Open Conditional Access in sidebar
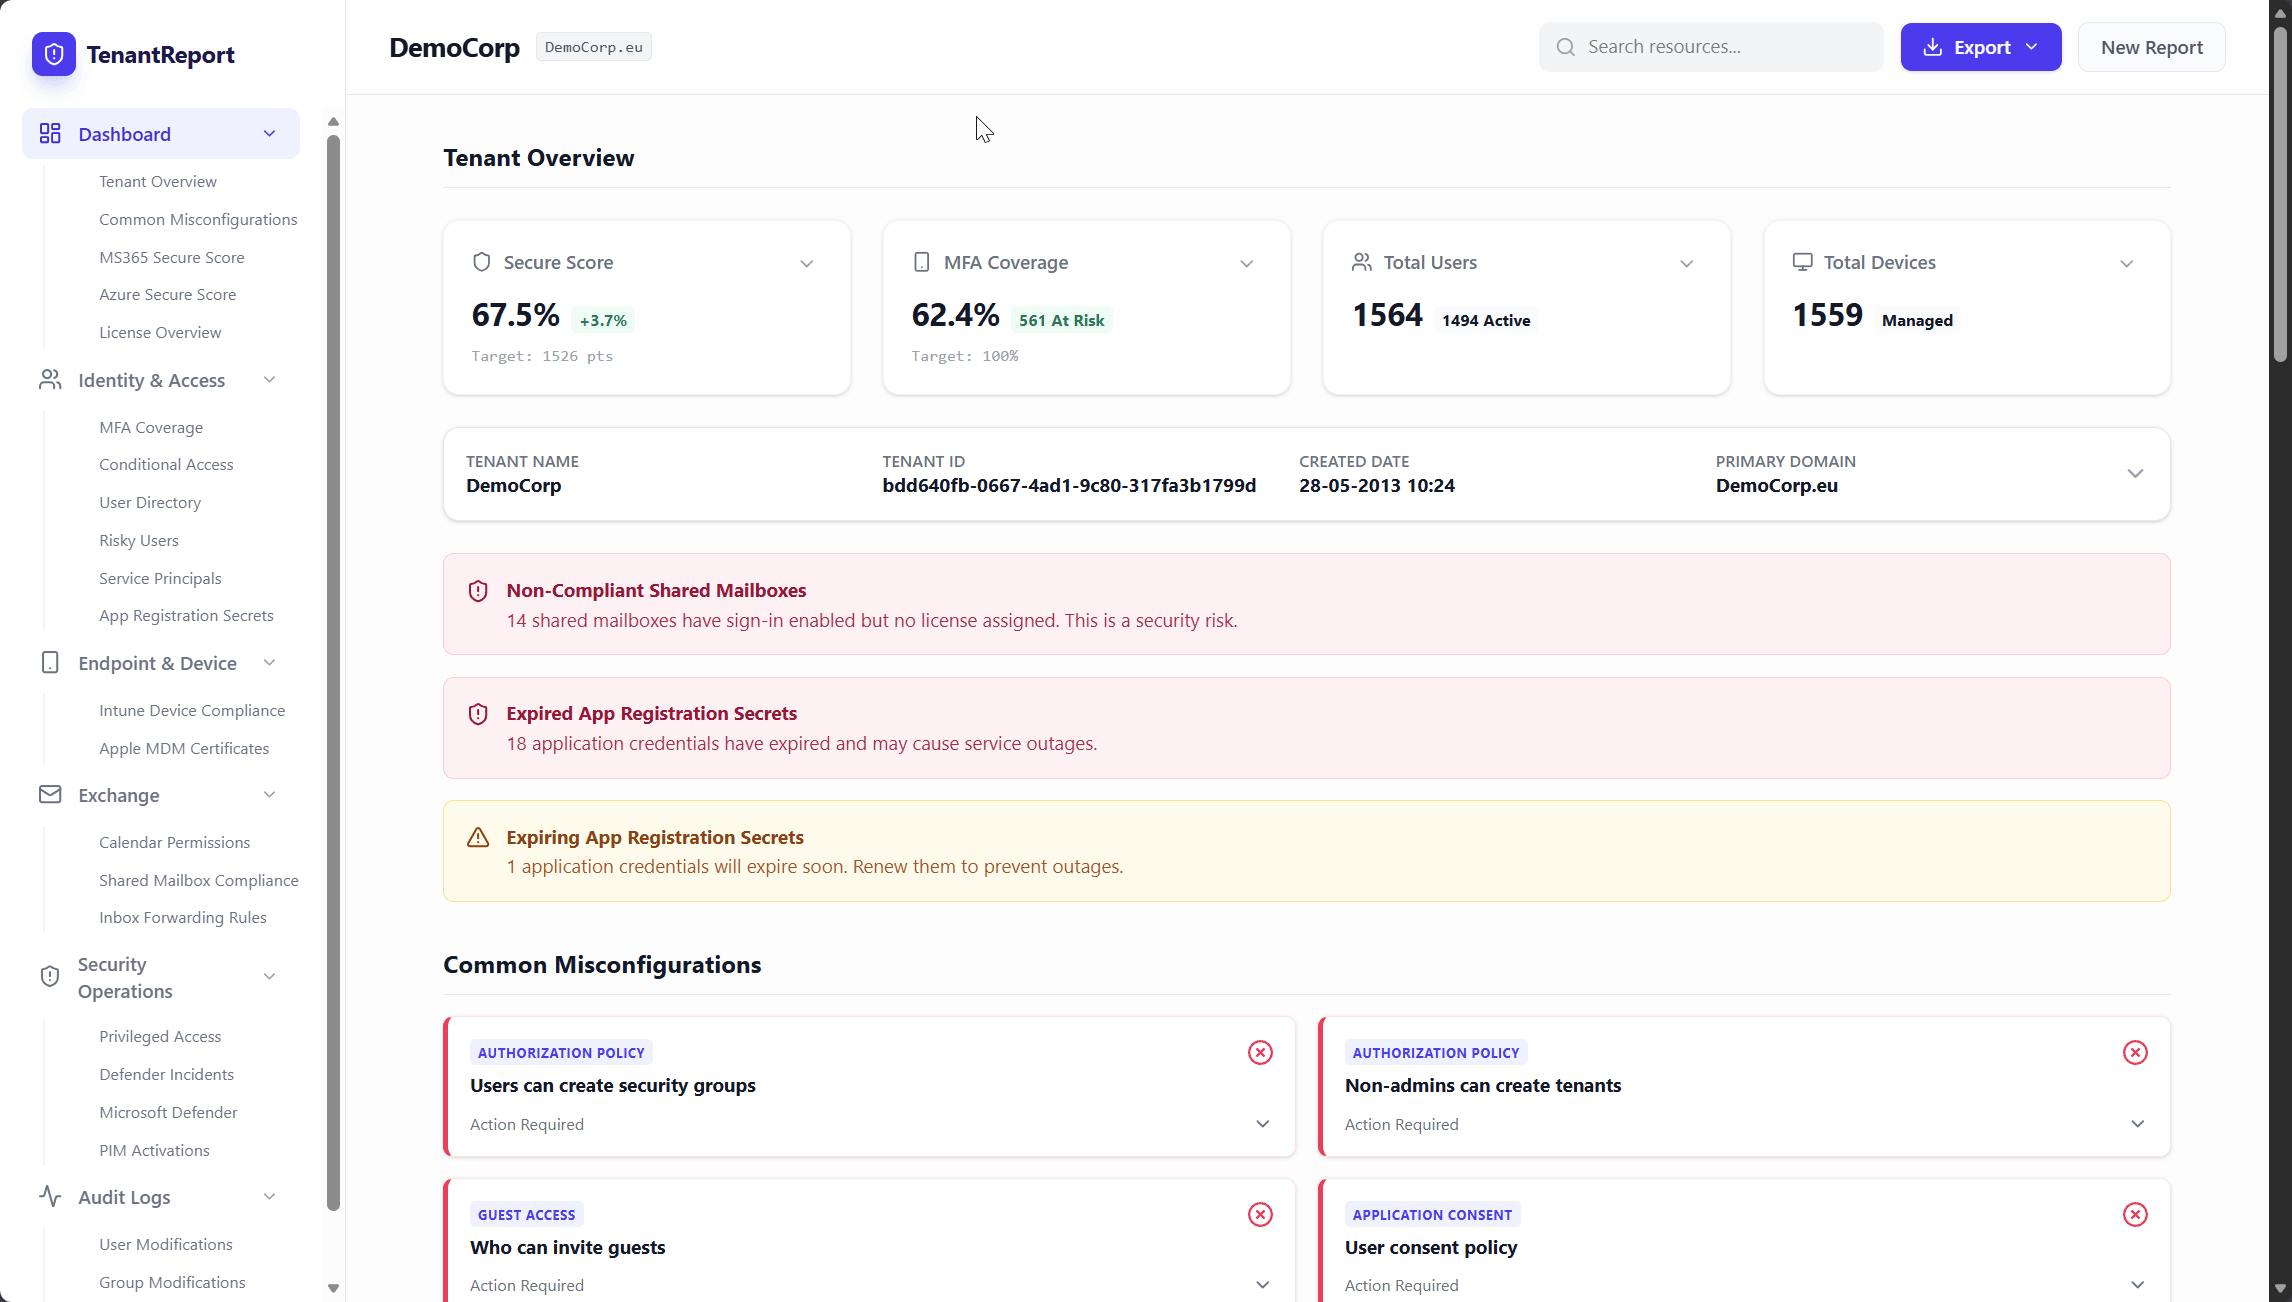2292x1302 pixels. [166, 465]
